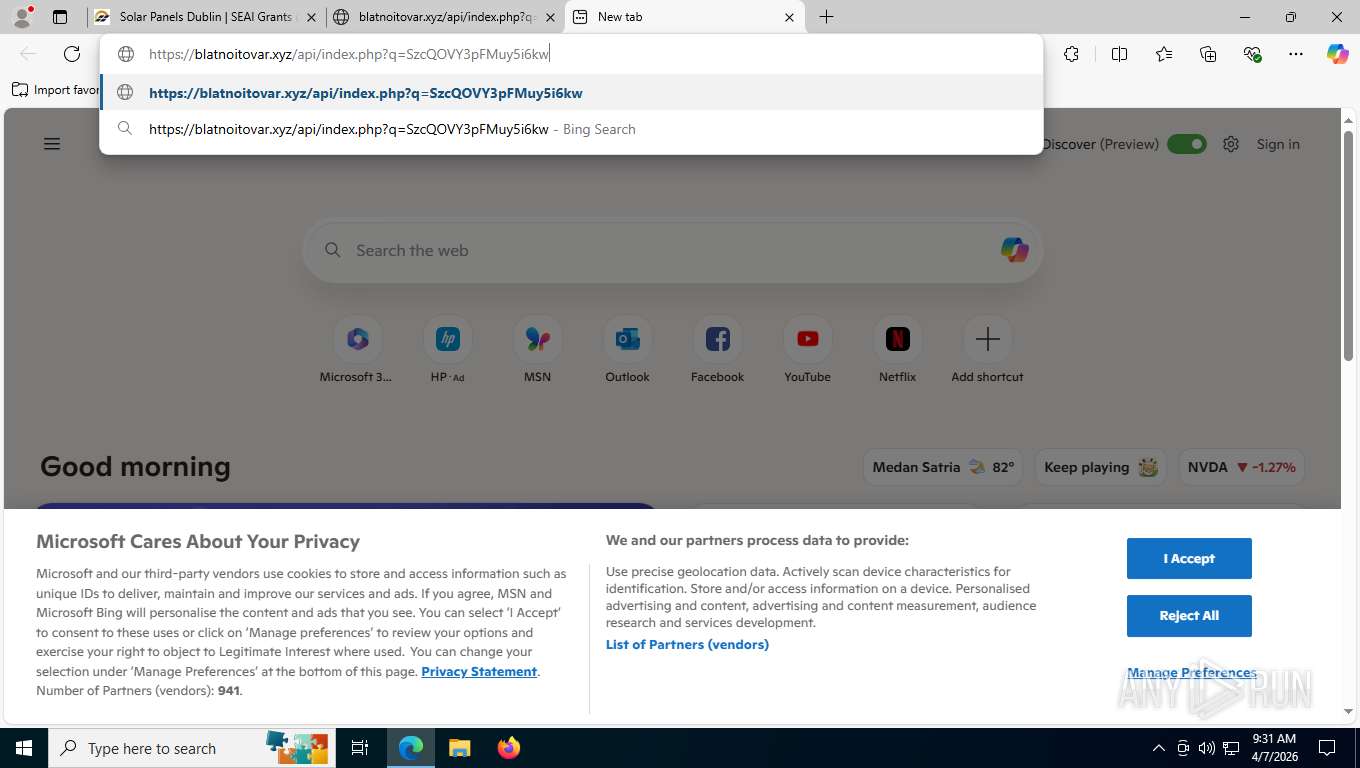Open notification center icon
Viewport: 1360px width, 768px height.
coord(1327,748)
